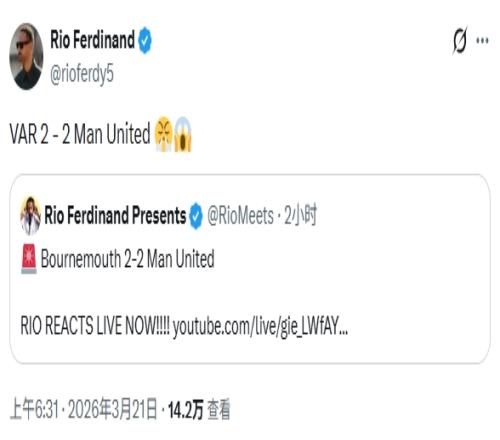
Task: Open the youtube.com/live link
Action: coord(260,327)
